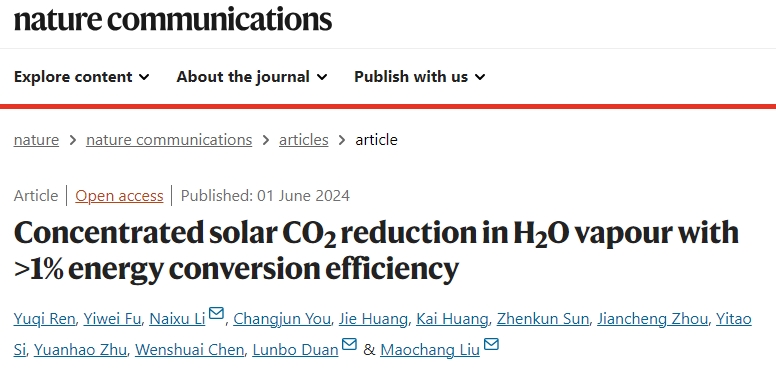Navigate to the articles breadcrumb

coord(303,140)
